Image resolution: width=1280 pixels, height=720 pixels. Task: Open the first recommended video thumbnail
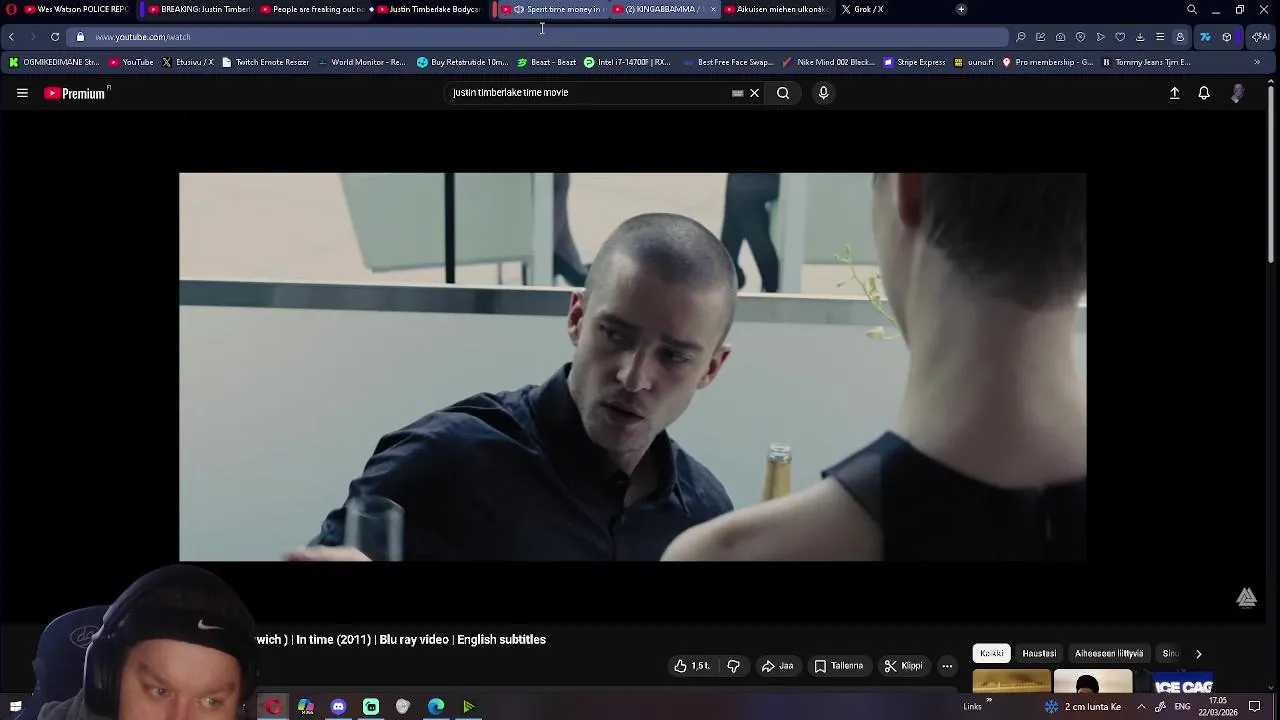[1012, 682]
